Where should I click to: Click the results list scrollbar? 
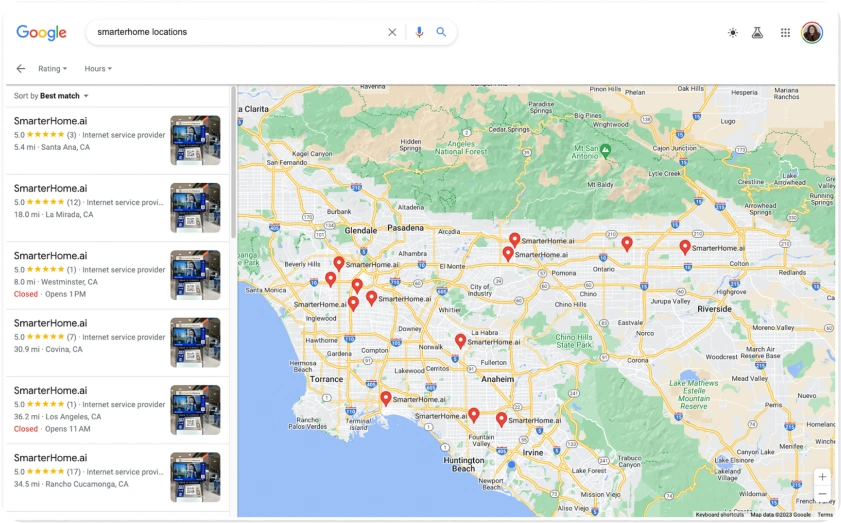tap(233, 160)
